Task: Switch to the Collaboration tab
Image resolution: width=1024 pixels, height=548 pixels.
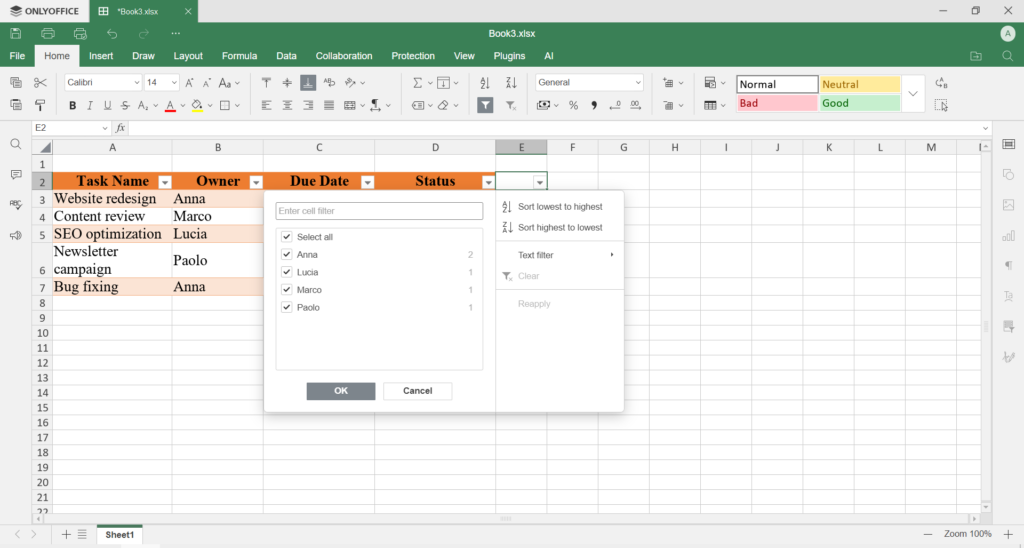Action: pos(344,56)
